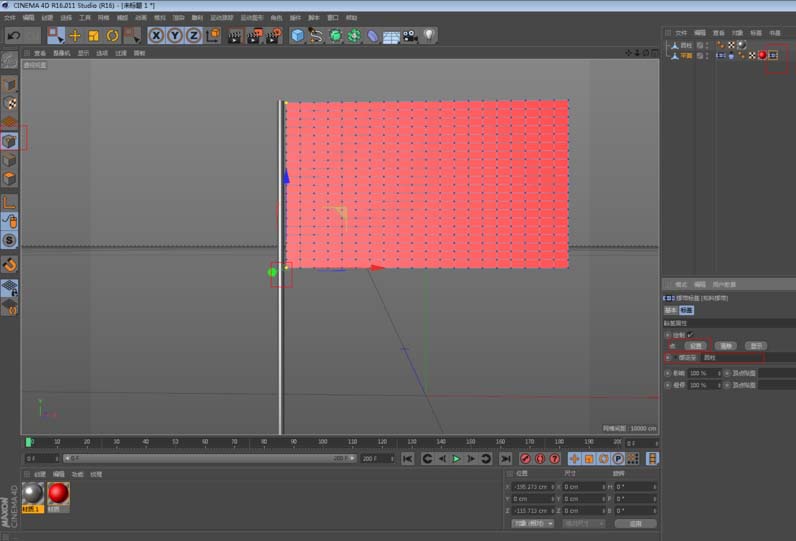796x541 pixels.
Task: Open the size mode dropdown in coordinates panel
Action: tap(584, 523)
